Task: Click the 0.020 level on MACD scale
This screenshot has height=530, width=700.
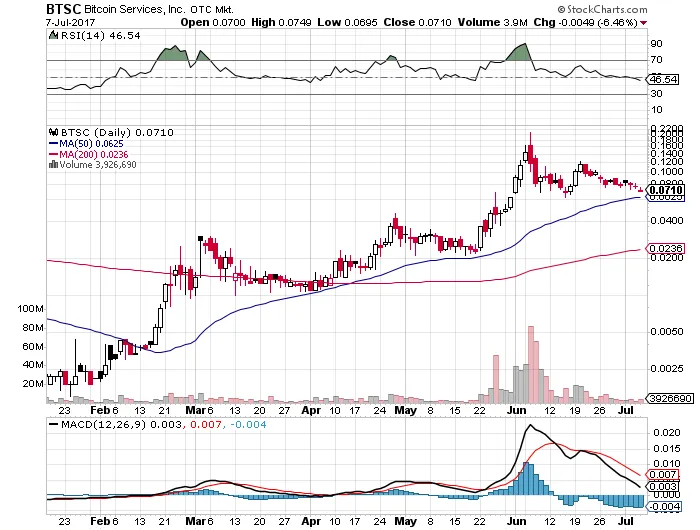Action: [667, 433]
